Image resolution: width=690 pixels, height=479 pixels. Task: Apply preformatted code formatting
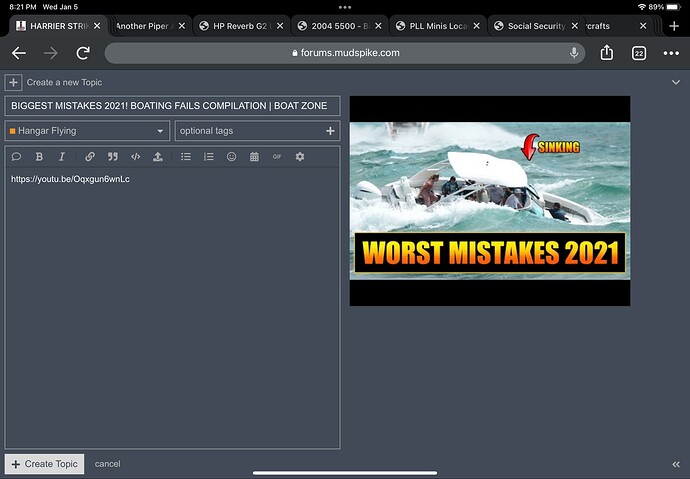(136, 157)
